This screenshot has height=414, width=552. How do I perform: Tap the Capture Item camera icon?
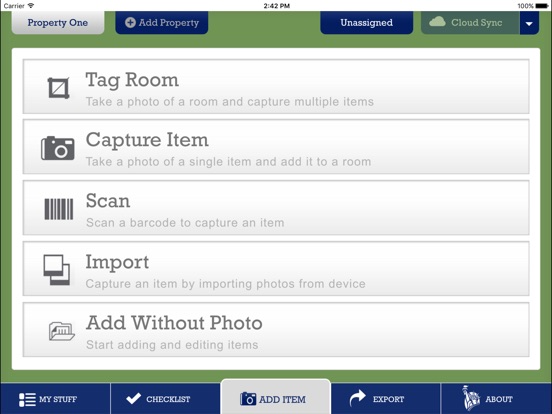pos(58,148)
